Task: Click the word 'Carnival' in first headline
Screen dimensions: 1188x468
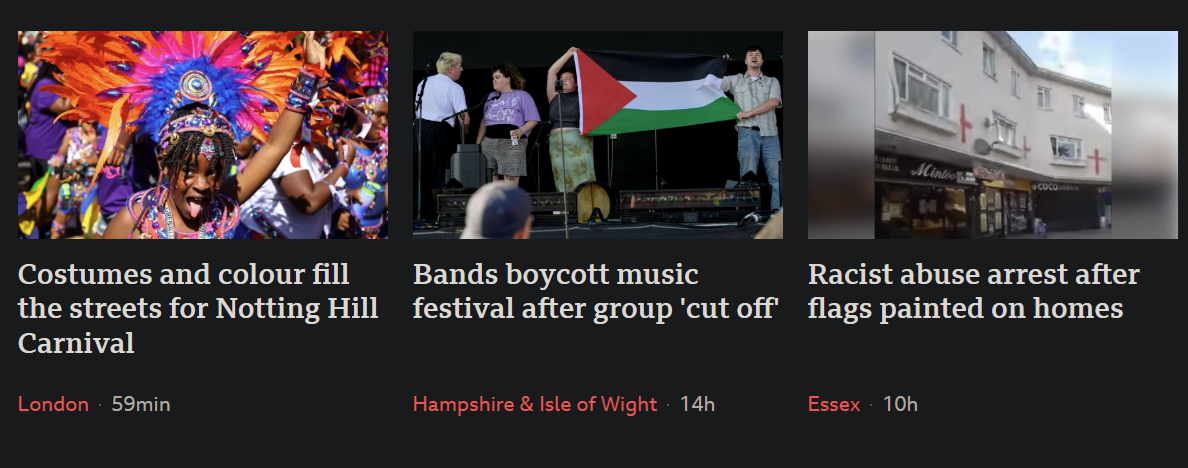Action: pyautogui.click(x=76, y=343)
